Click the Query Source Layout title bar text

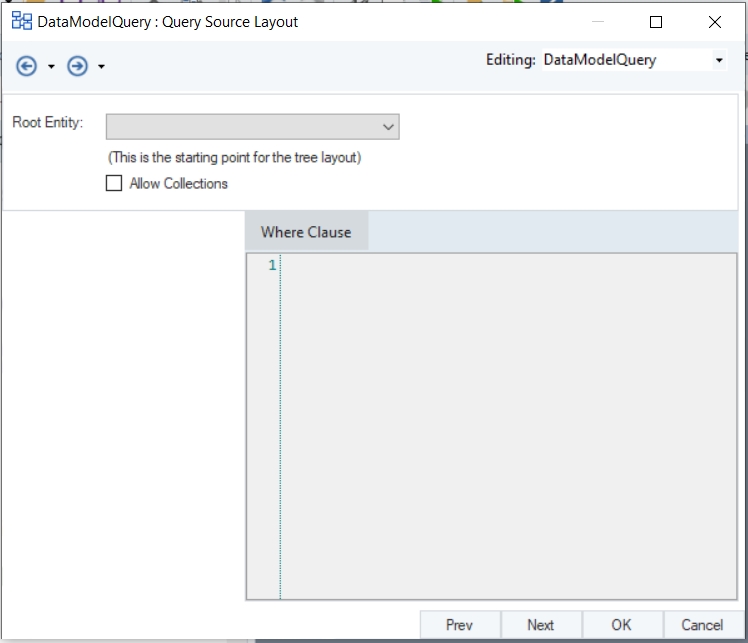click(168, 21)
